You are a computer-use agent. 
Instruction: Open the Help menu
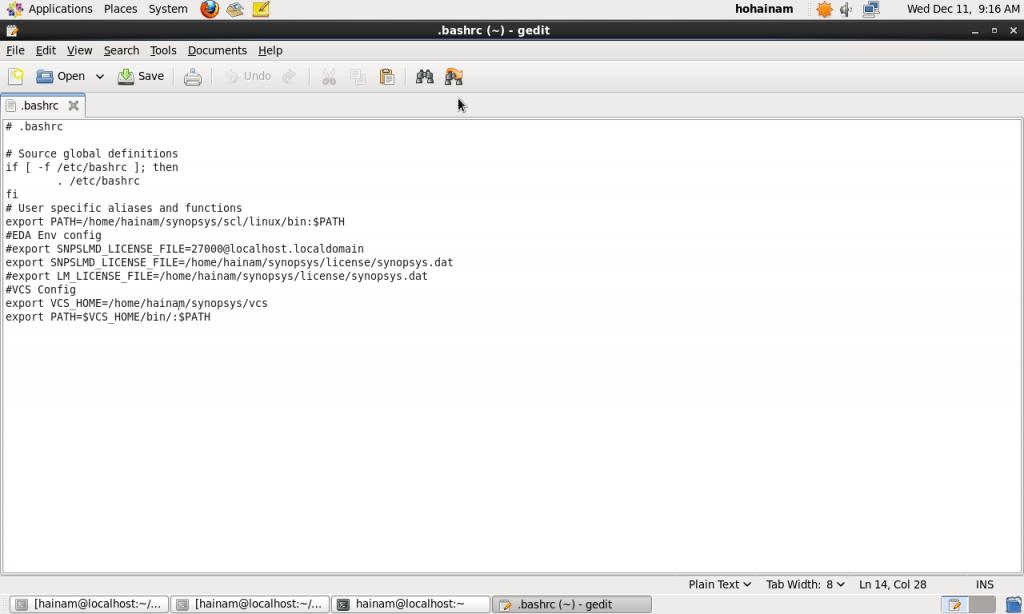270,50
